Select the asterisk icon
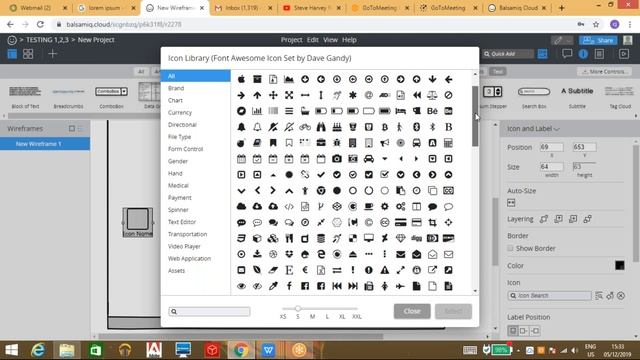 (353, 95)
